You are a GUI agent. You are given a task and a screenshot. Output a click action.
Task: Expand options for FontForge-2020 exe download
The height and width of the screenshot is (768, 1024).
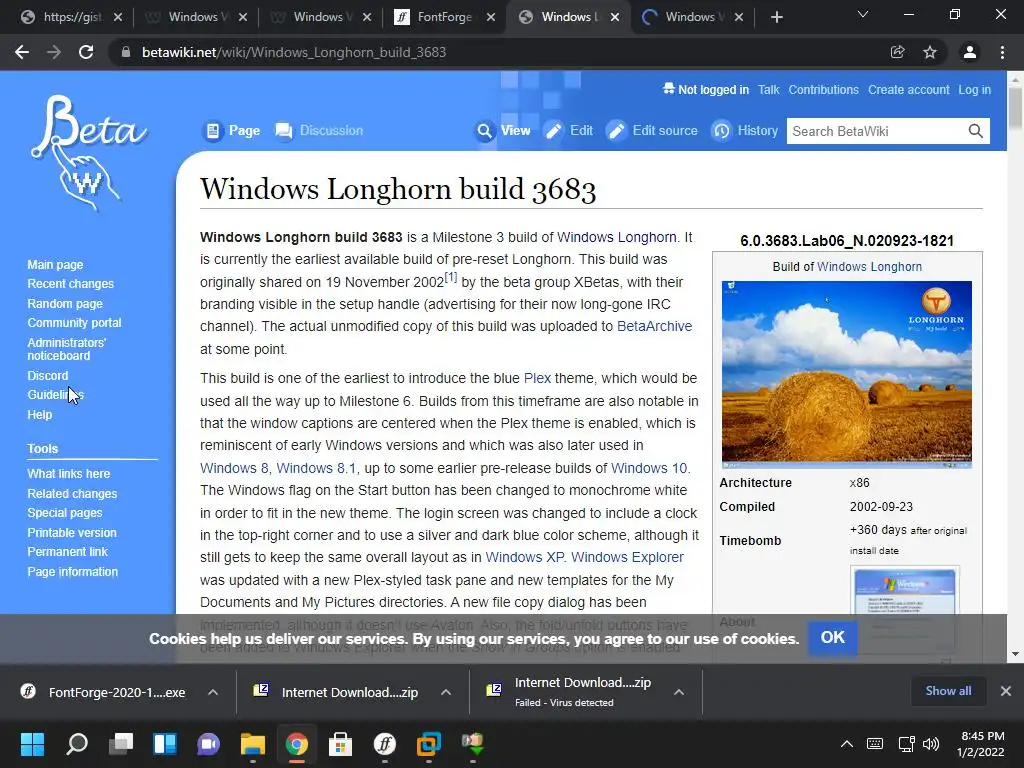(x=213, y=692)
